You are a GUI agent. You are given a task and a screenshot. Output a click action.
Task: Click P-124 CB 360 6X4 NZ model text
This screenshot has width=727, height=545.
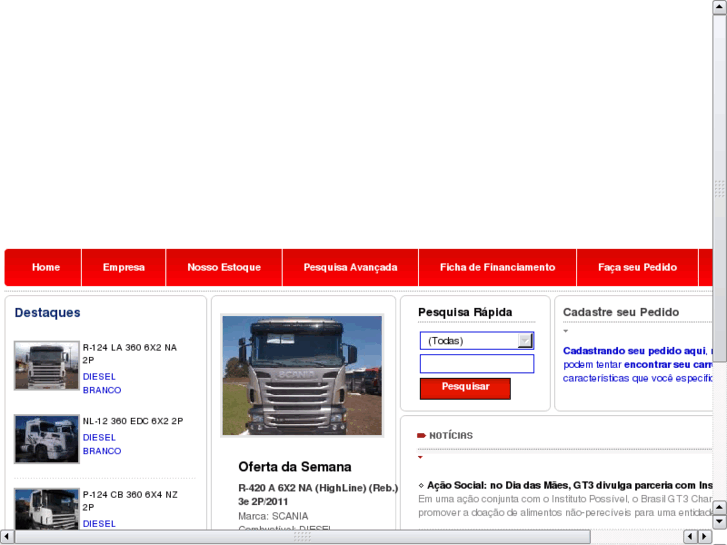(x=130, y=500)
